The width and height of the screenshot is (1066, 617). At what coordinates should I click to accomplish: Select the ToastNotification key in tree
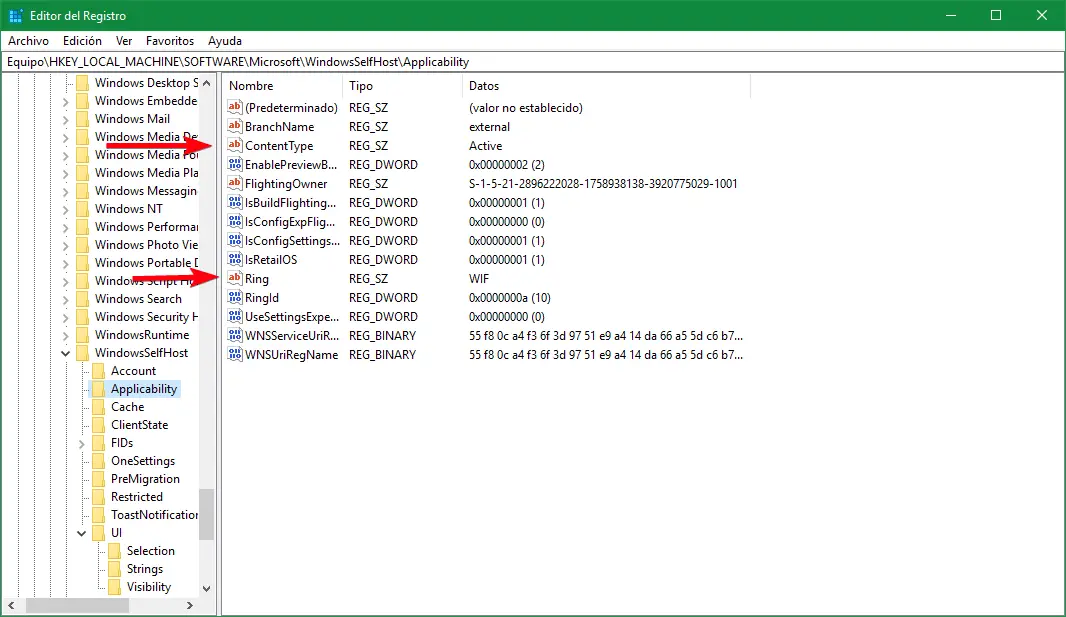154,515
